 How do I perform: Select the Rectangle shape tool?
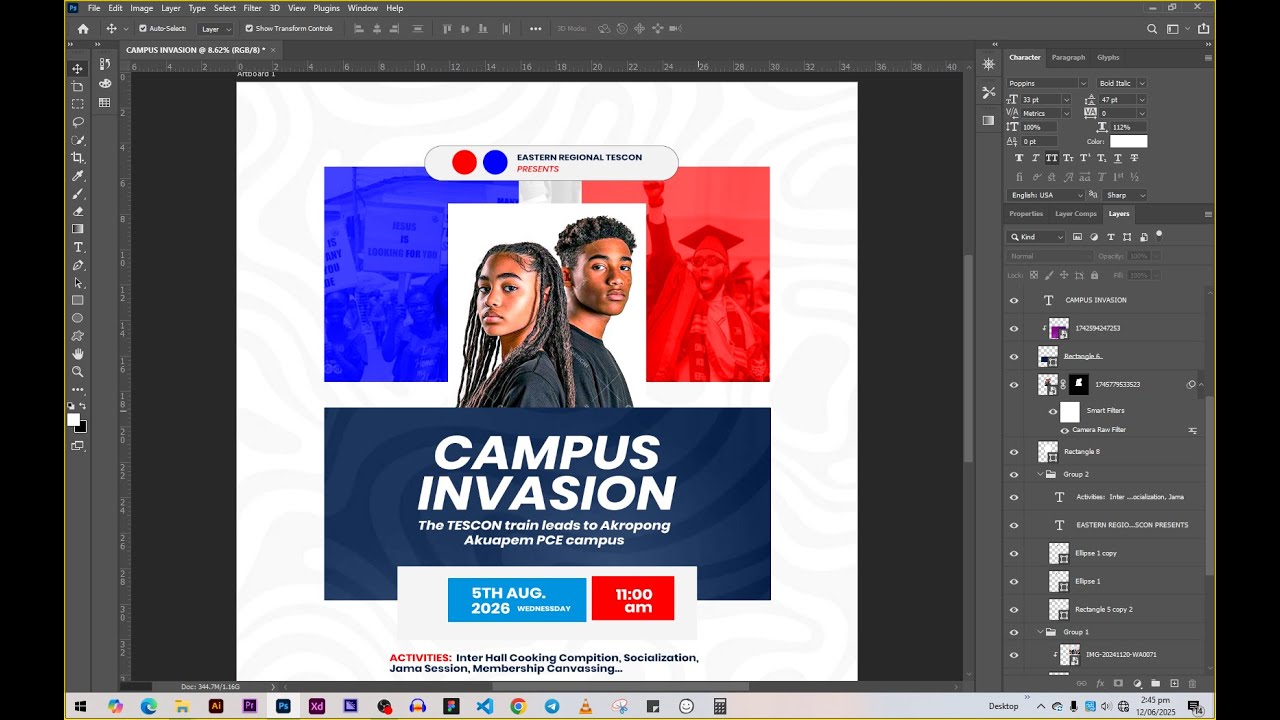point(77,300)
